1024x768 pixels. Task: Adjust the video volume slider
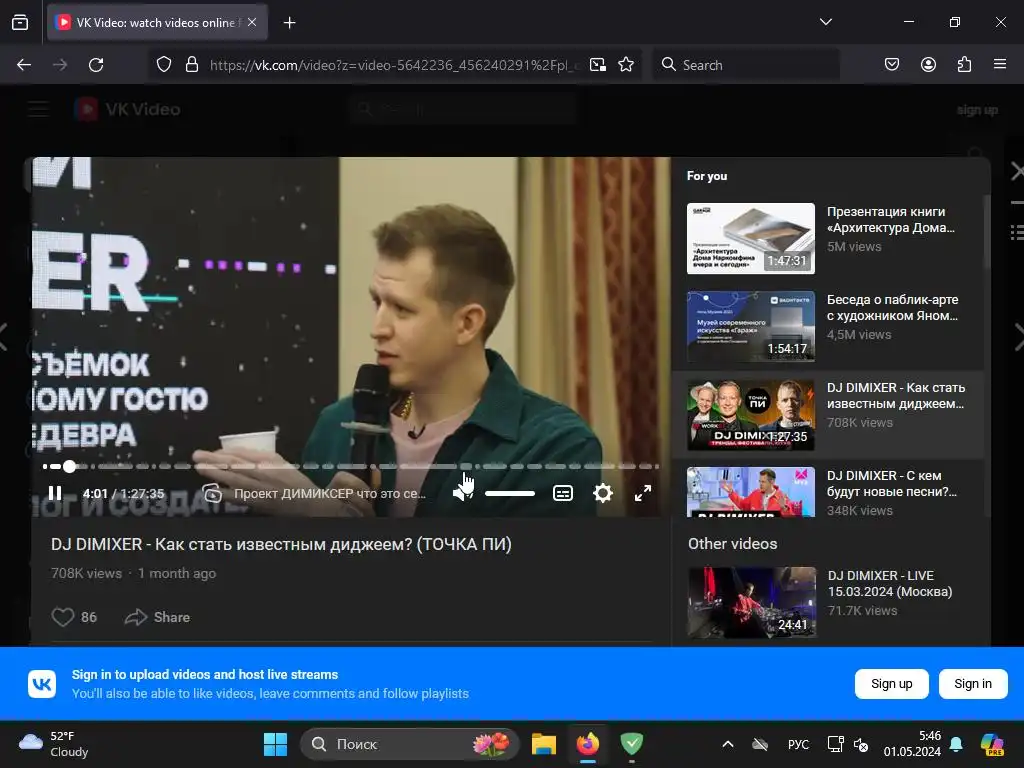click(510, 494)
